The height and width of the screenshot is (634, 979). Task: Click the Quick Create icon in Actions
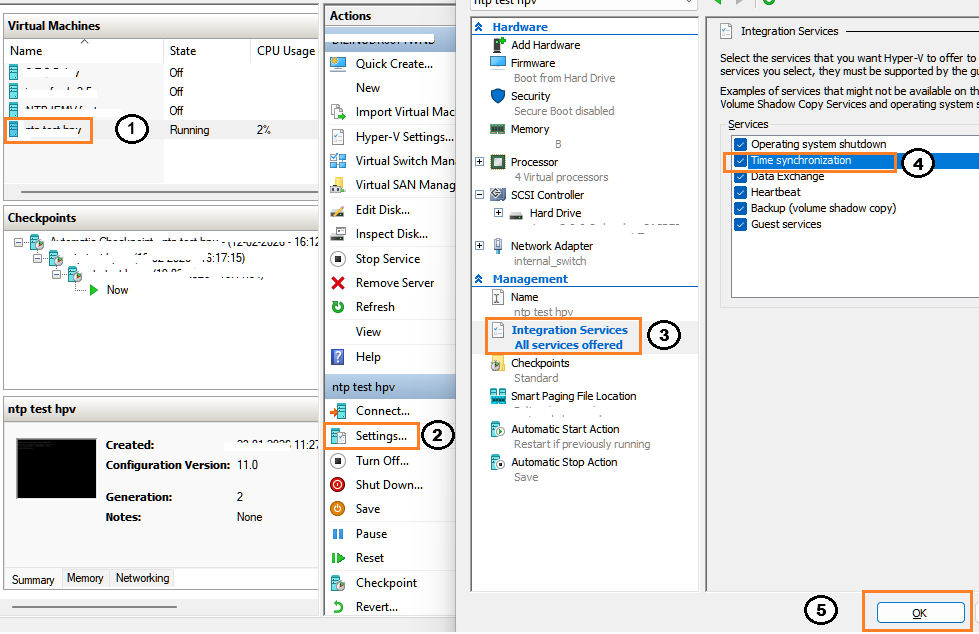pyautogui.click(x=338, y=64)
